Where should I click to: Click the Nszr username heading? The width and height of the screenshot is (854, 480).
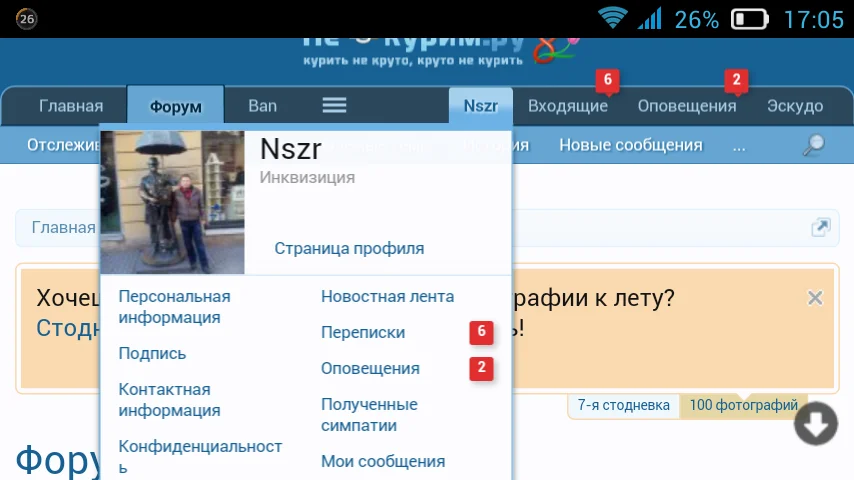290,149
